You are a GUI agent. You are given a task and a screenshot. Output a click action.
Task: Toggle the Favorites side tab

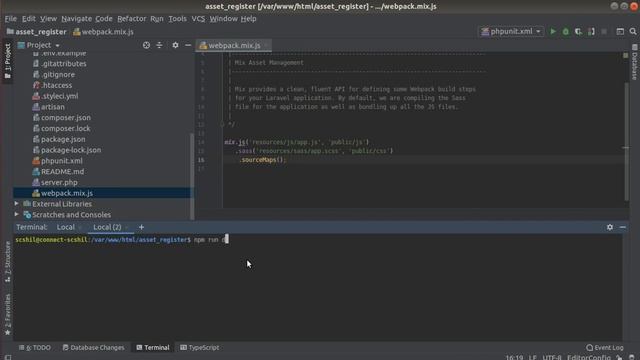pyautogui.click(x=7, y=315)
